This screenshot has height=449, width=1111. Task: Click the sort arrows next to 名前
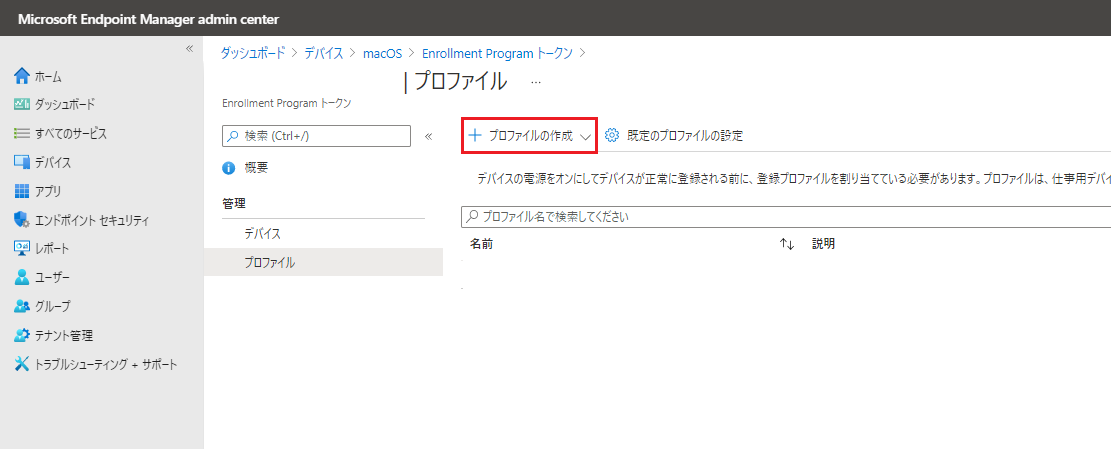[x=787, y=244]
